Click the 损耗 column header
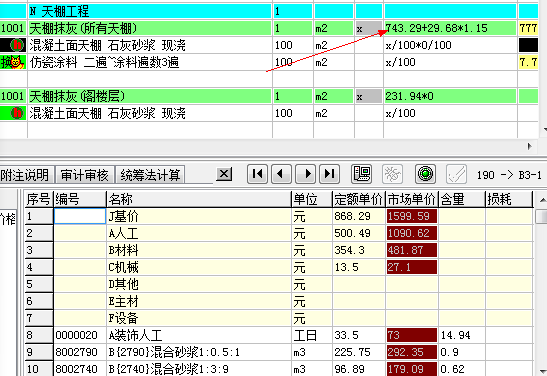Screen dimensions: 547x376 pyautogui.click(x=509, y=199)
